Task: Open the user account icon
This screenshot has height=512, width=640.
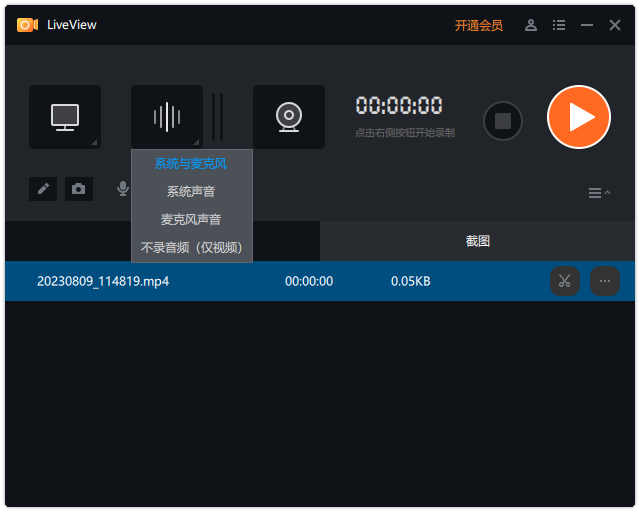Action: point(531,25)
